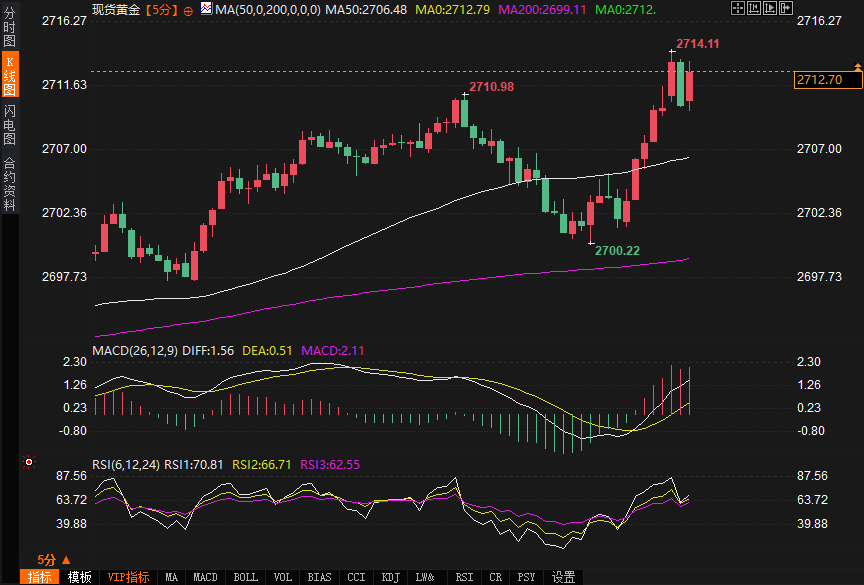Toggle the BOLL indicator

[x=245, y=577]
